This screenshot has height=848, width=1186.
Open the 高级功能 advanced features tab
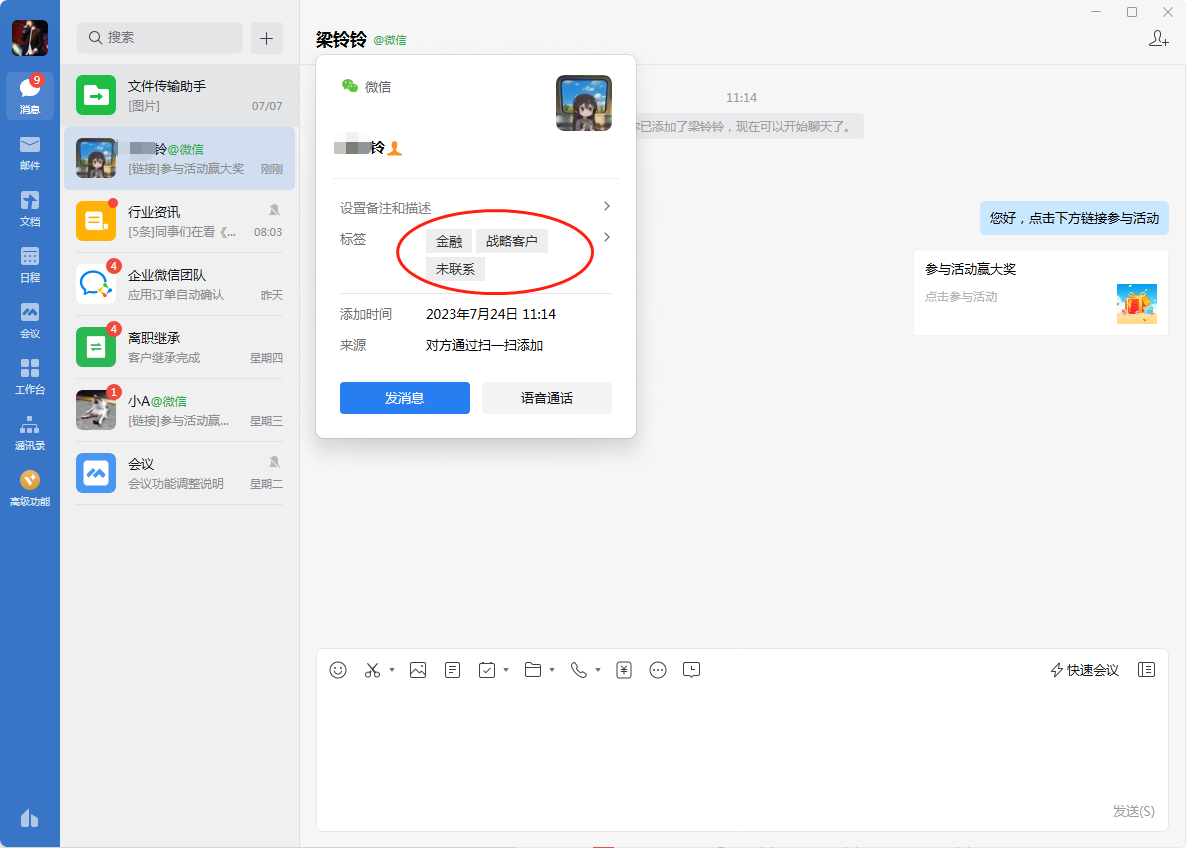tap(29, 489)
